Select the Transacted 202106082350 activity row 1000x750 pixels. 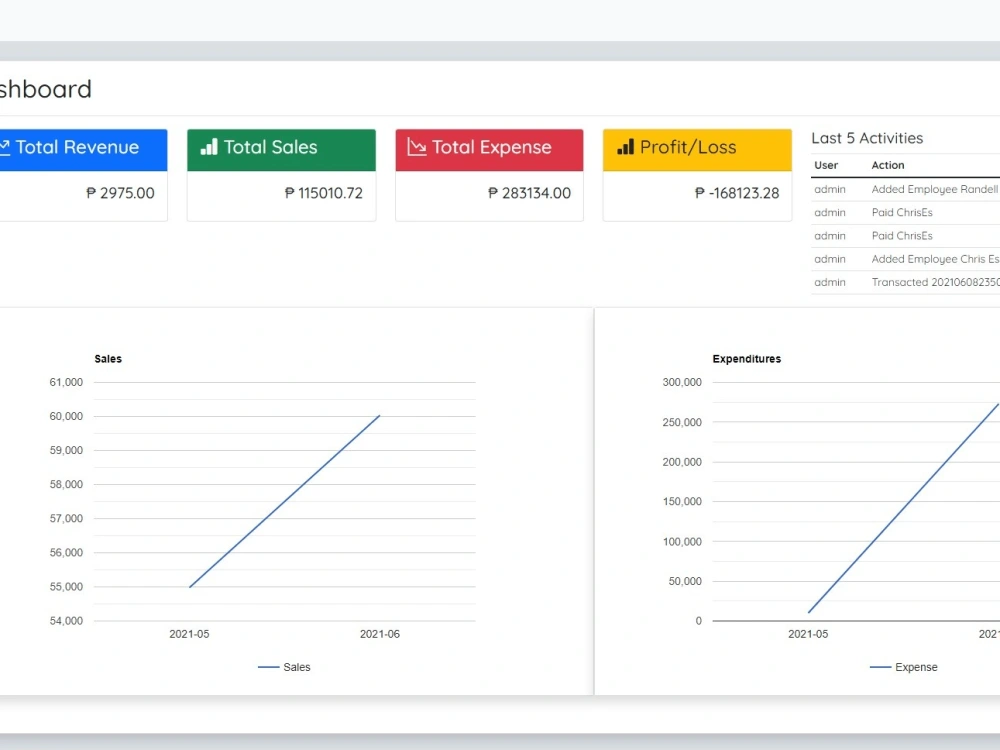click(906, 282)
